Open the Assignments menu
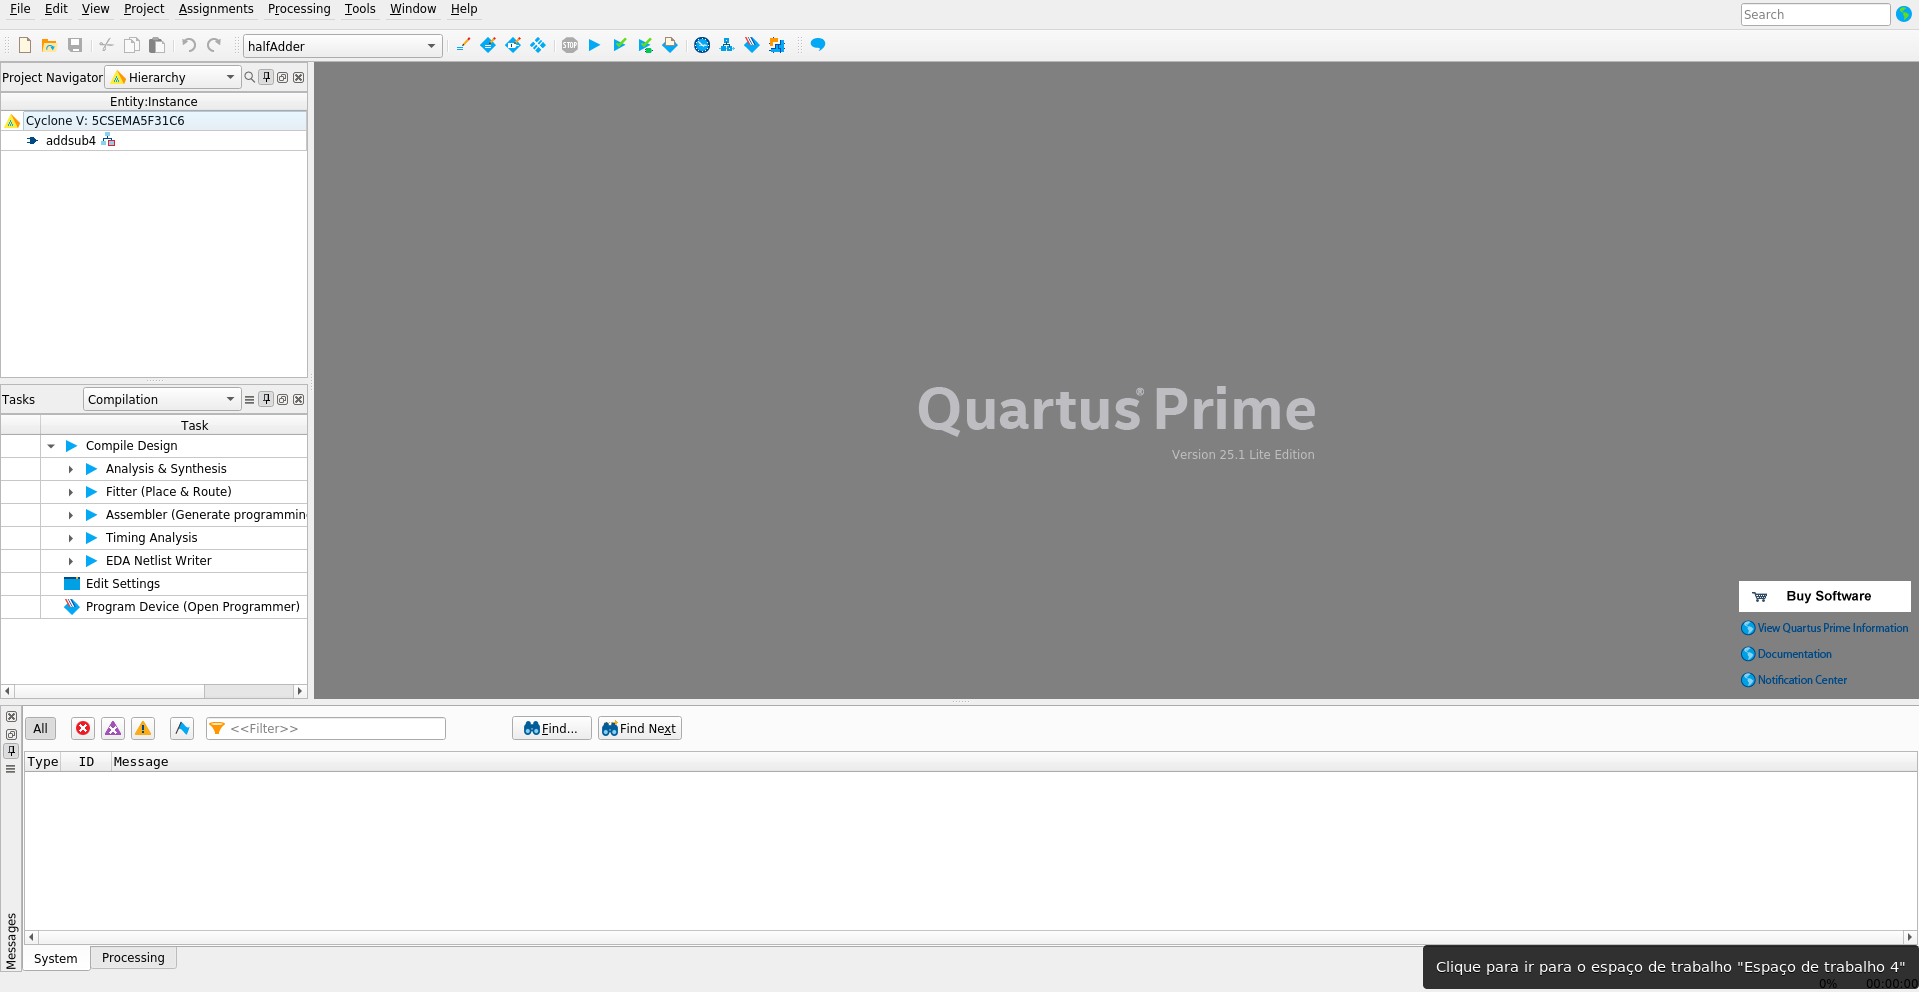The height and width of the screenshot is (992, 1922). click(x=216, y=9)
